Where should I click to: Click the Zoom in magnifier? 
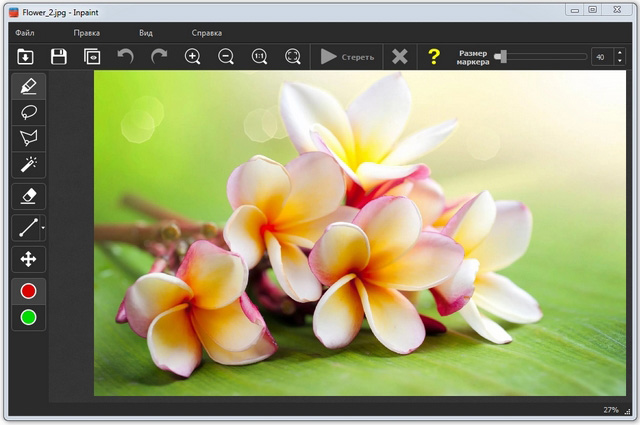pos(193,57)
